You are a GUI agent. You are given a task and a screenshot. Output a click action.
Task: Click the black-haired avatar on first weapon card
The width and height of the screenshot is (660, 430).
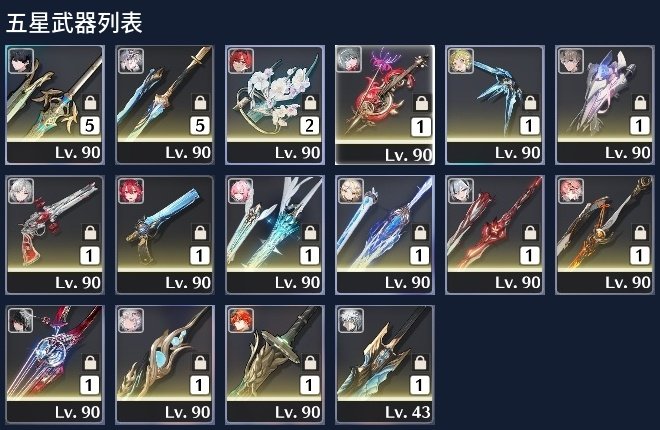click(x=21, y=61)
